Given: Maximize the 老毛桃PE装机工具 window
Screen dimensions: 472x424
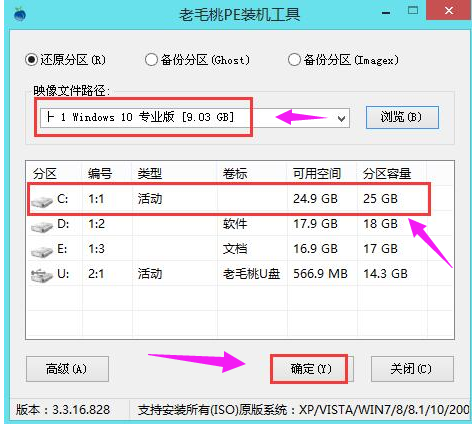Looking at the screenshot, I should point(413,11).
